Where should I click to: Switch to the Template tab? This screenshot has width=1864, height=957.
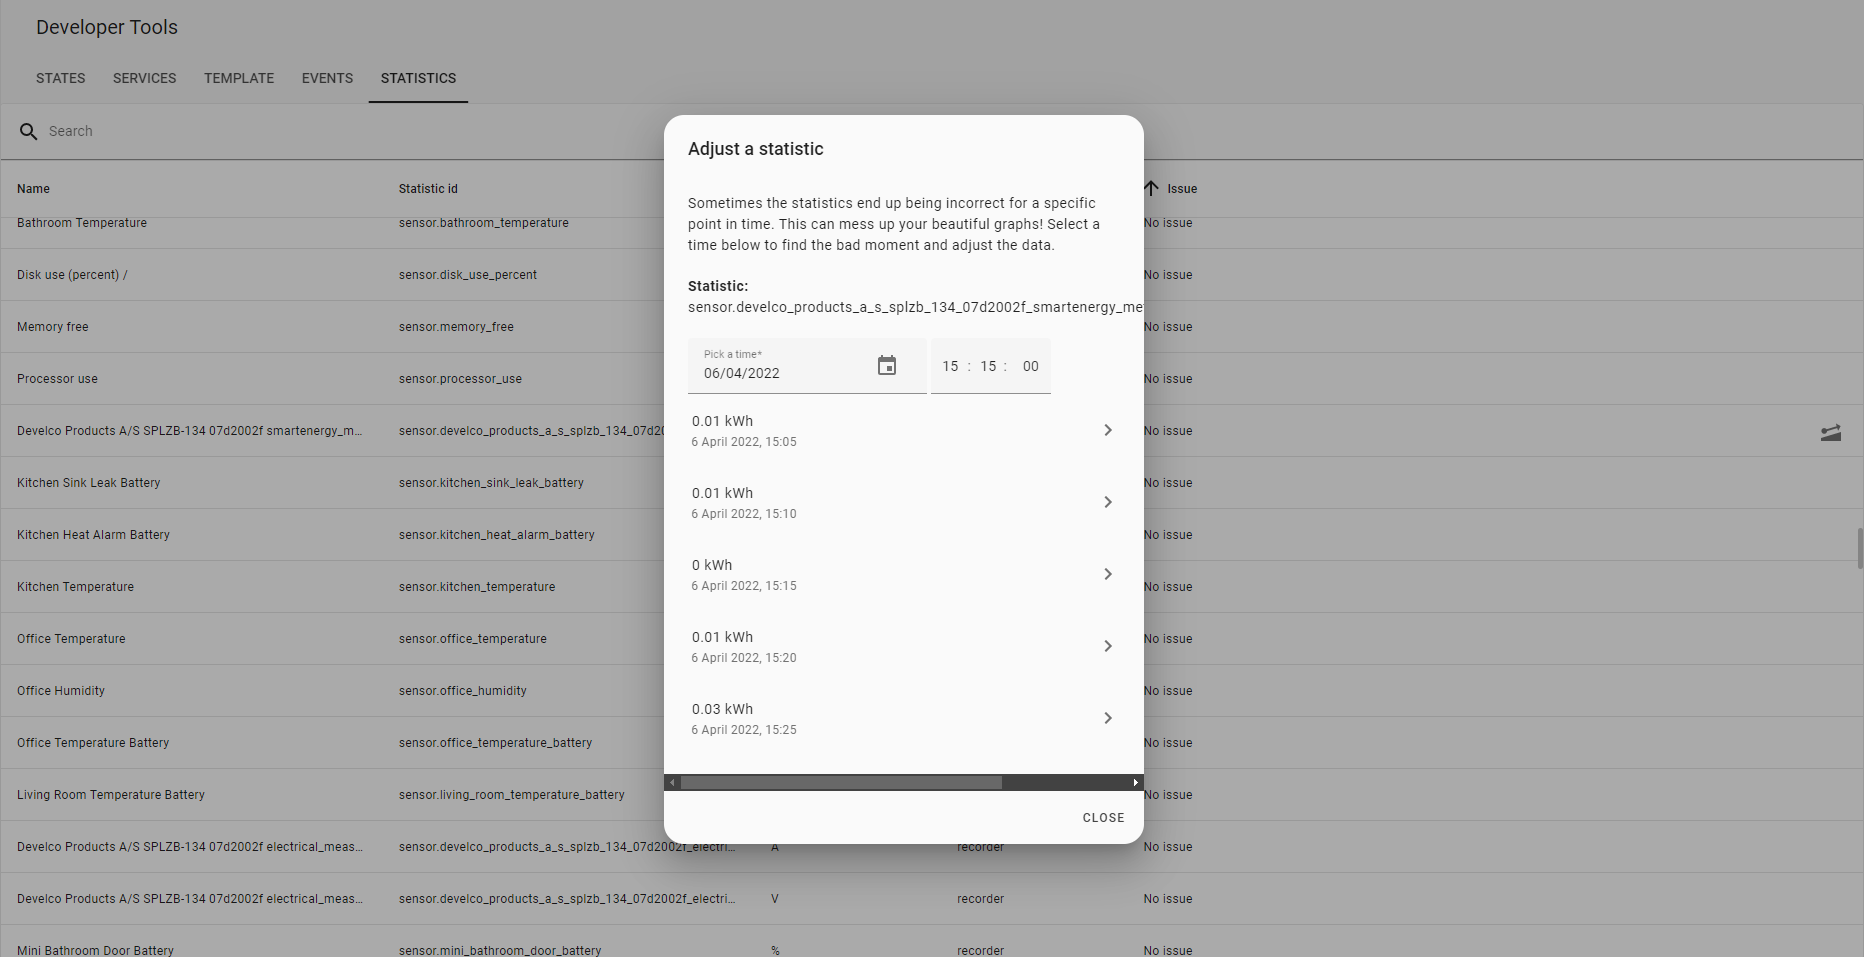(x=239, y=78)
